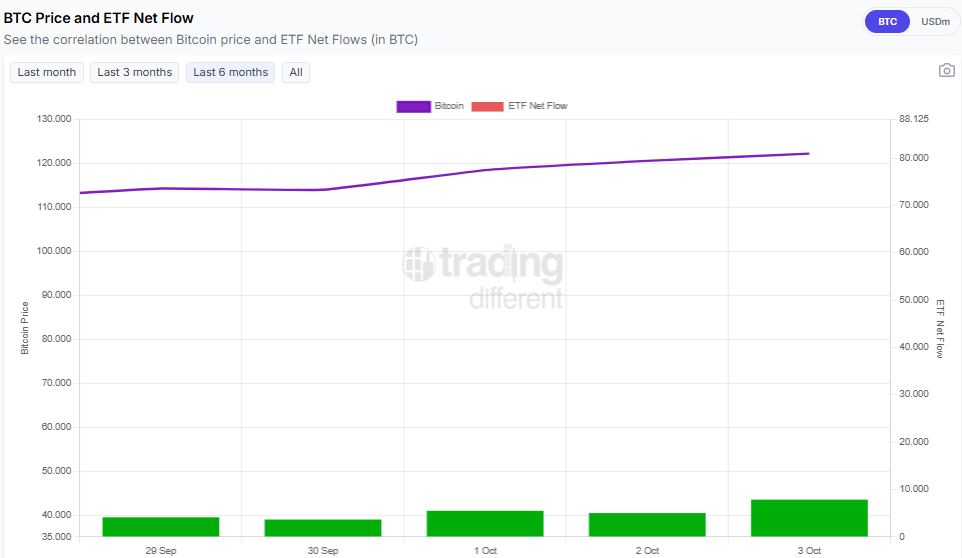This screenshot has width=962, height=558.
Task: Switch units to USDm
Action: [935, 21]
